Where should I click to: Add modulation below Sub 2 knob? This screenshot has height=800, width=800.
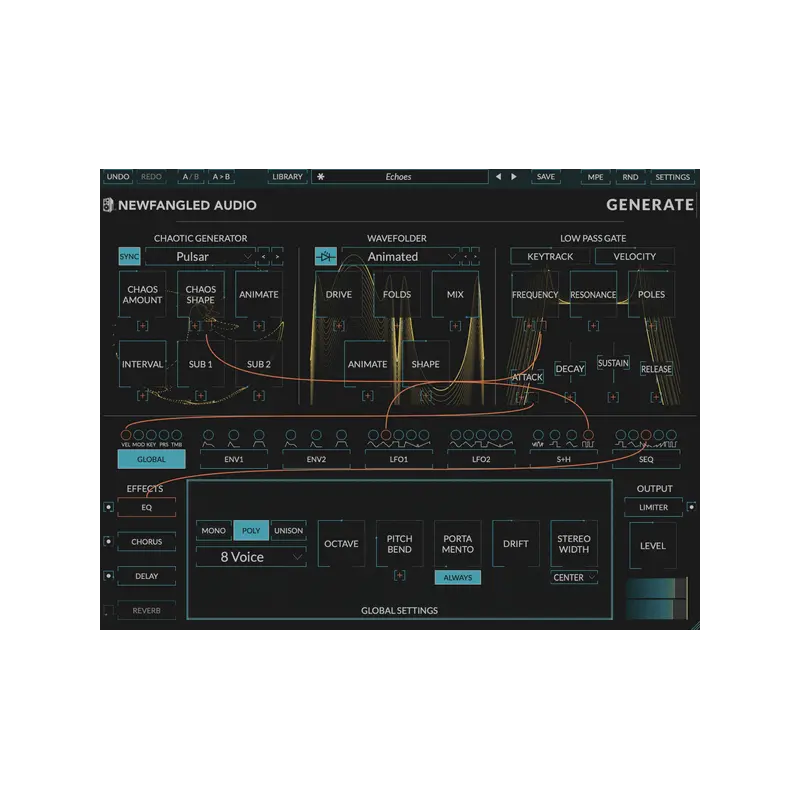pyautogui.click(x=259, y=395)
